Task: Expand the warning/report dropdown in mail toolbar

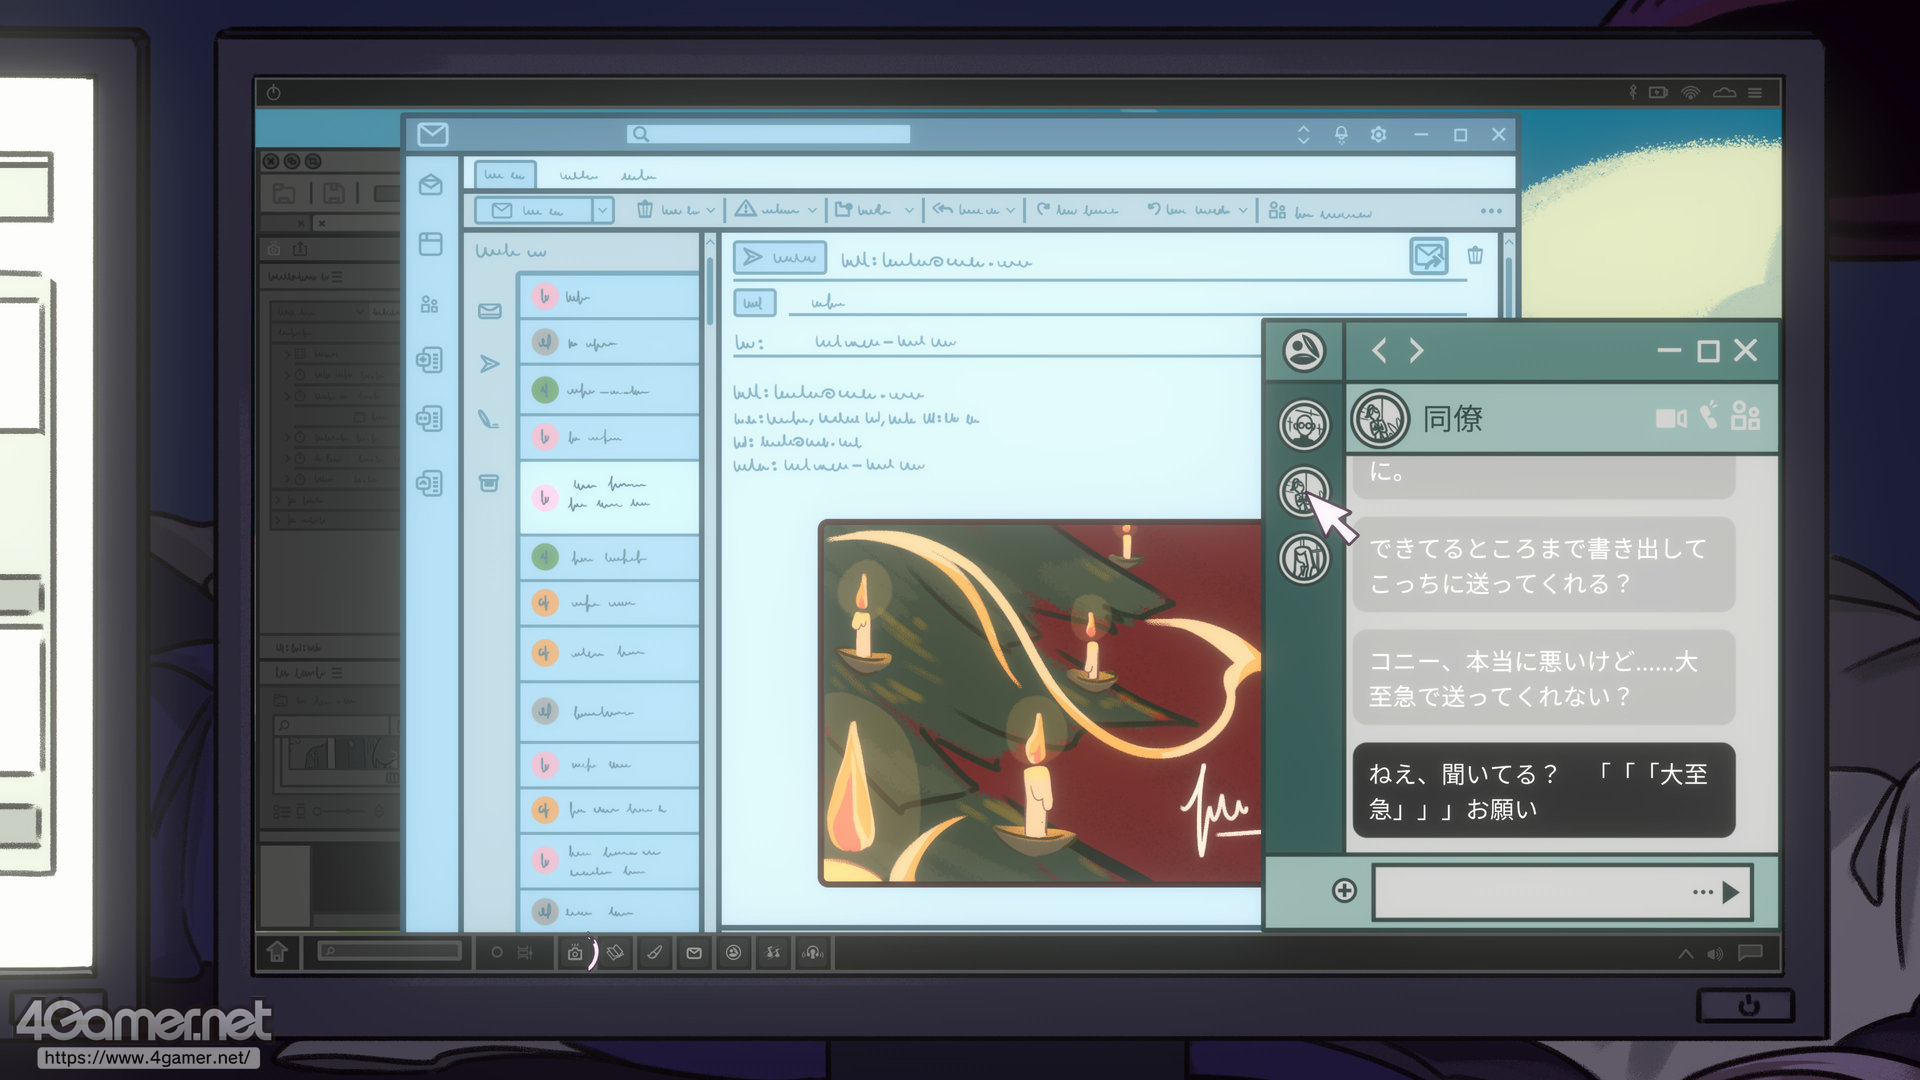Action: pyautogui.click(x=812, y=211)
